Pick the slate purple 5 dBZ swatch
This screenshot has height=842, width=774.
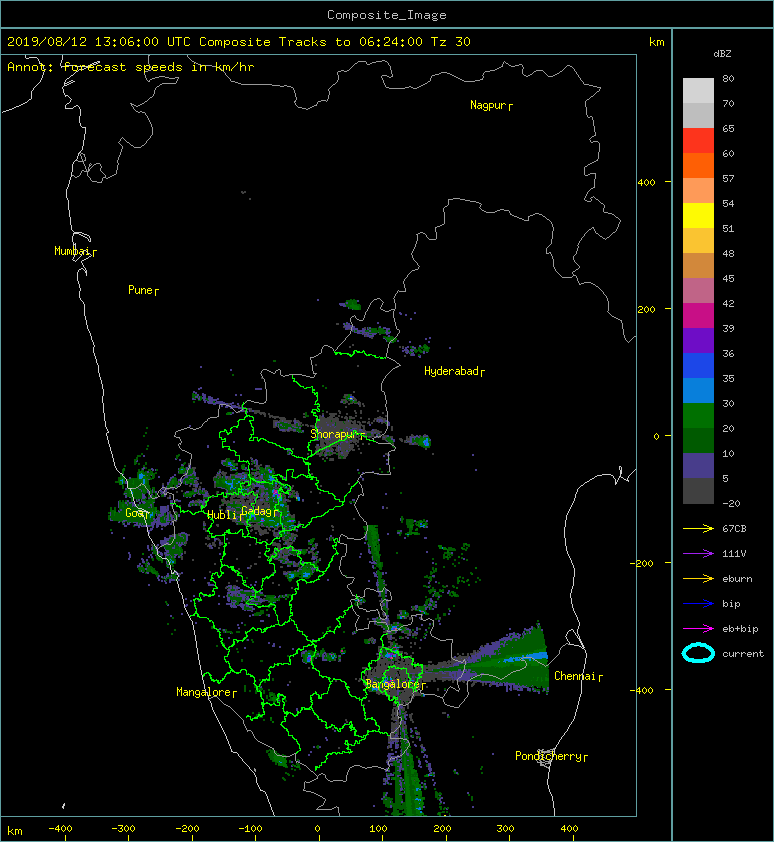(x=698, y=466)
